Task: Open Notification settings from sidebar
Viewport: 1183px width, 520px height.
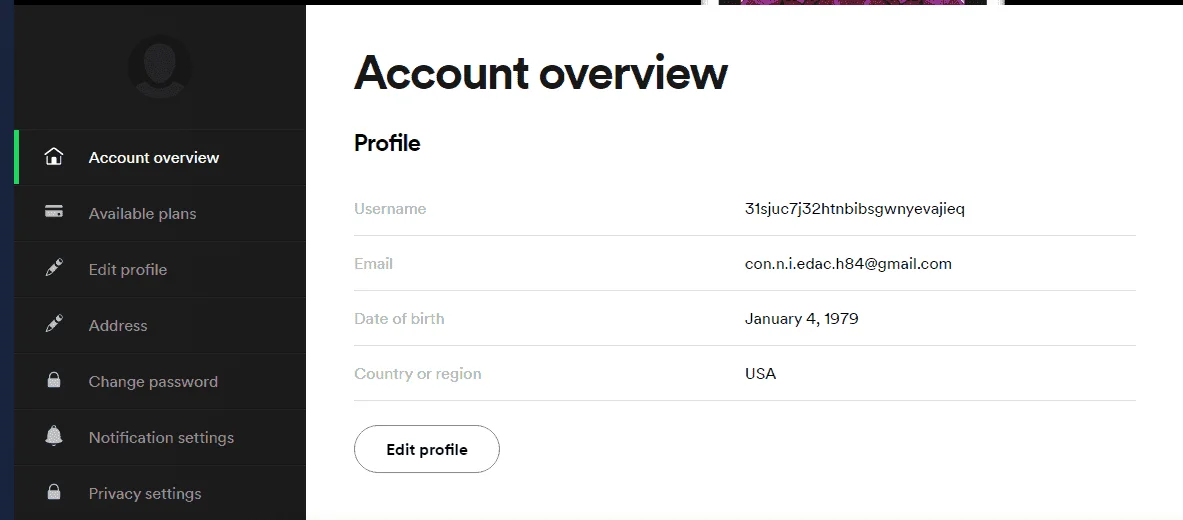Action: (x=160, y=437)
